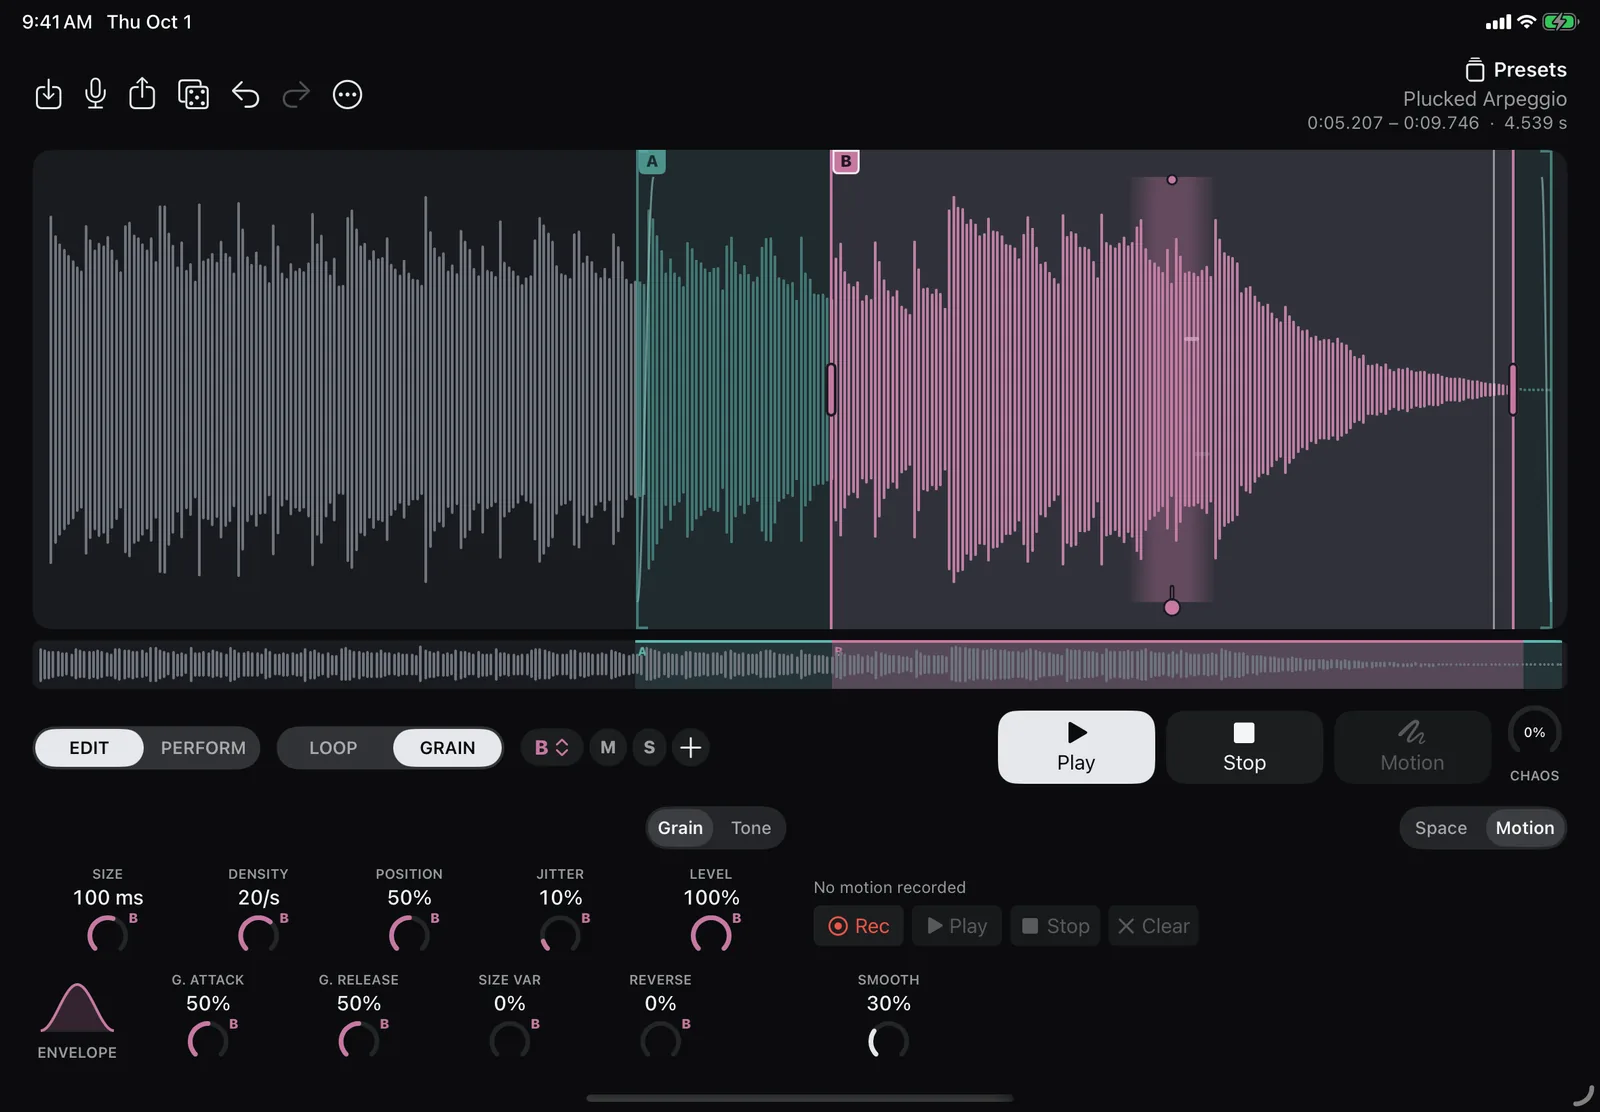This screenshot has width=1600, height=1112.
Task: Click the 30% smooth value
Action: click(888, 1004)
